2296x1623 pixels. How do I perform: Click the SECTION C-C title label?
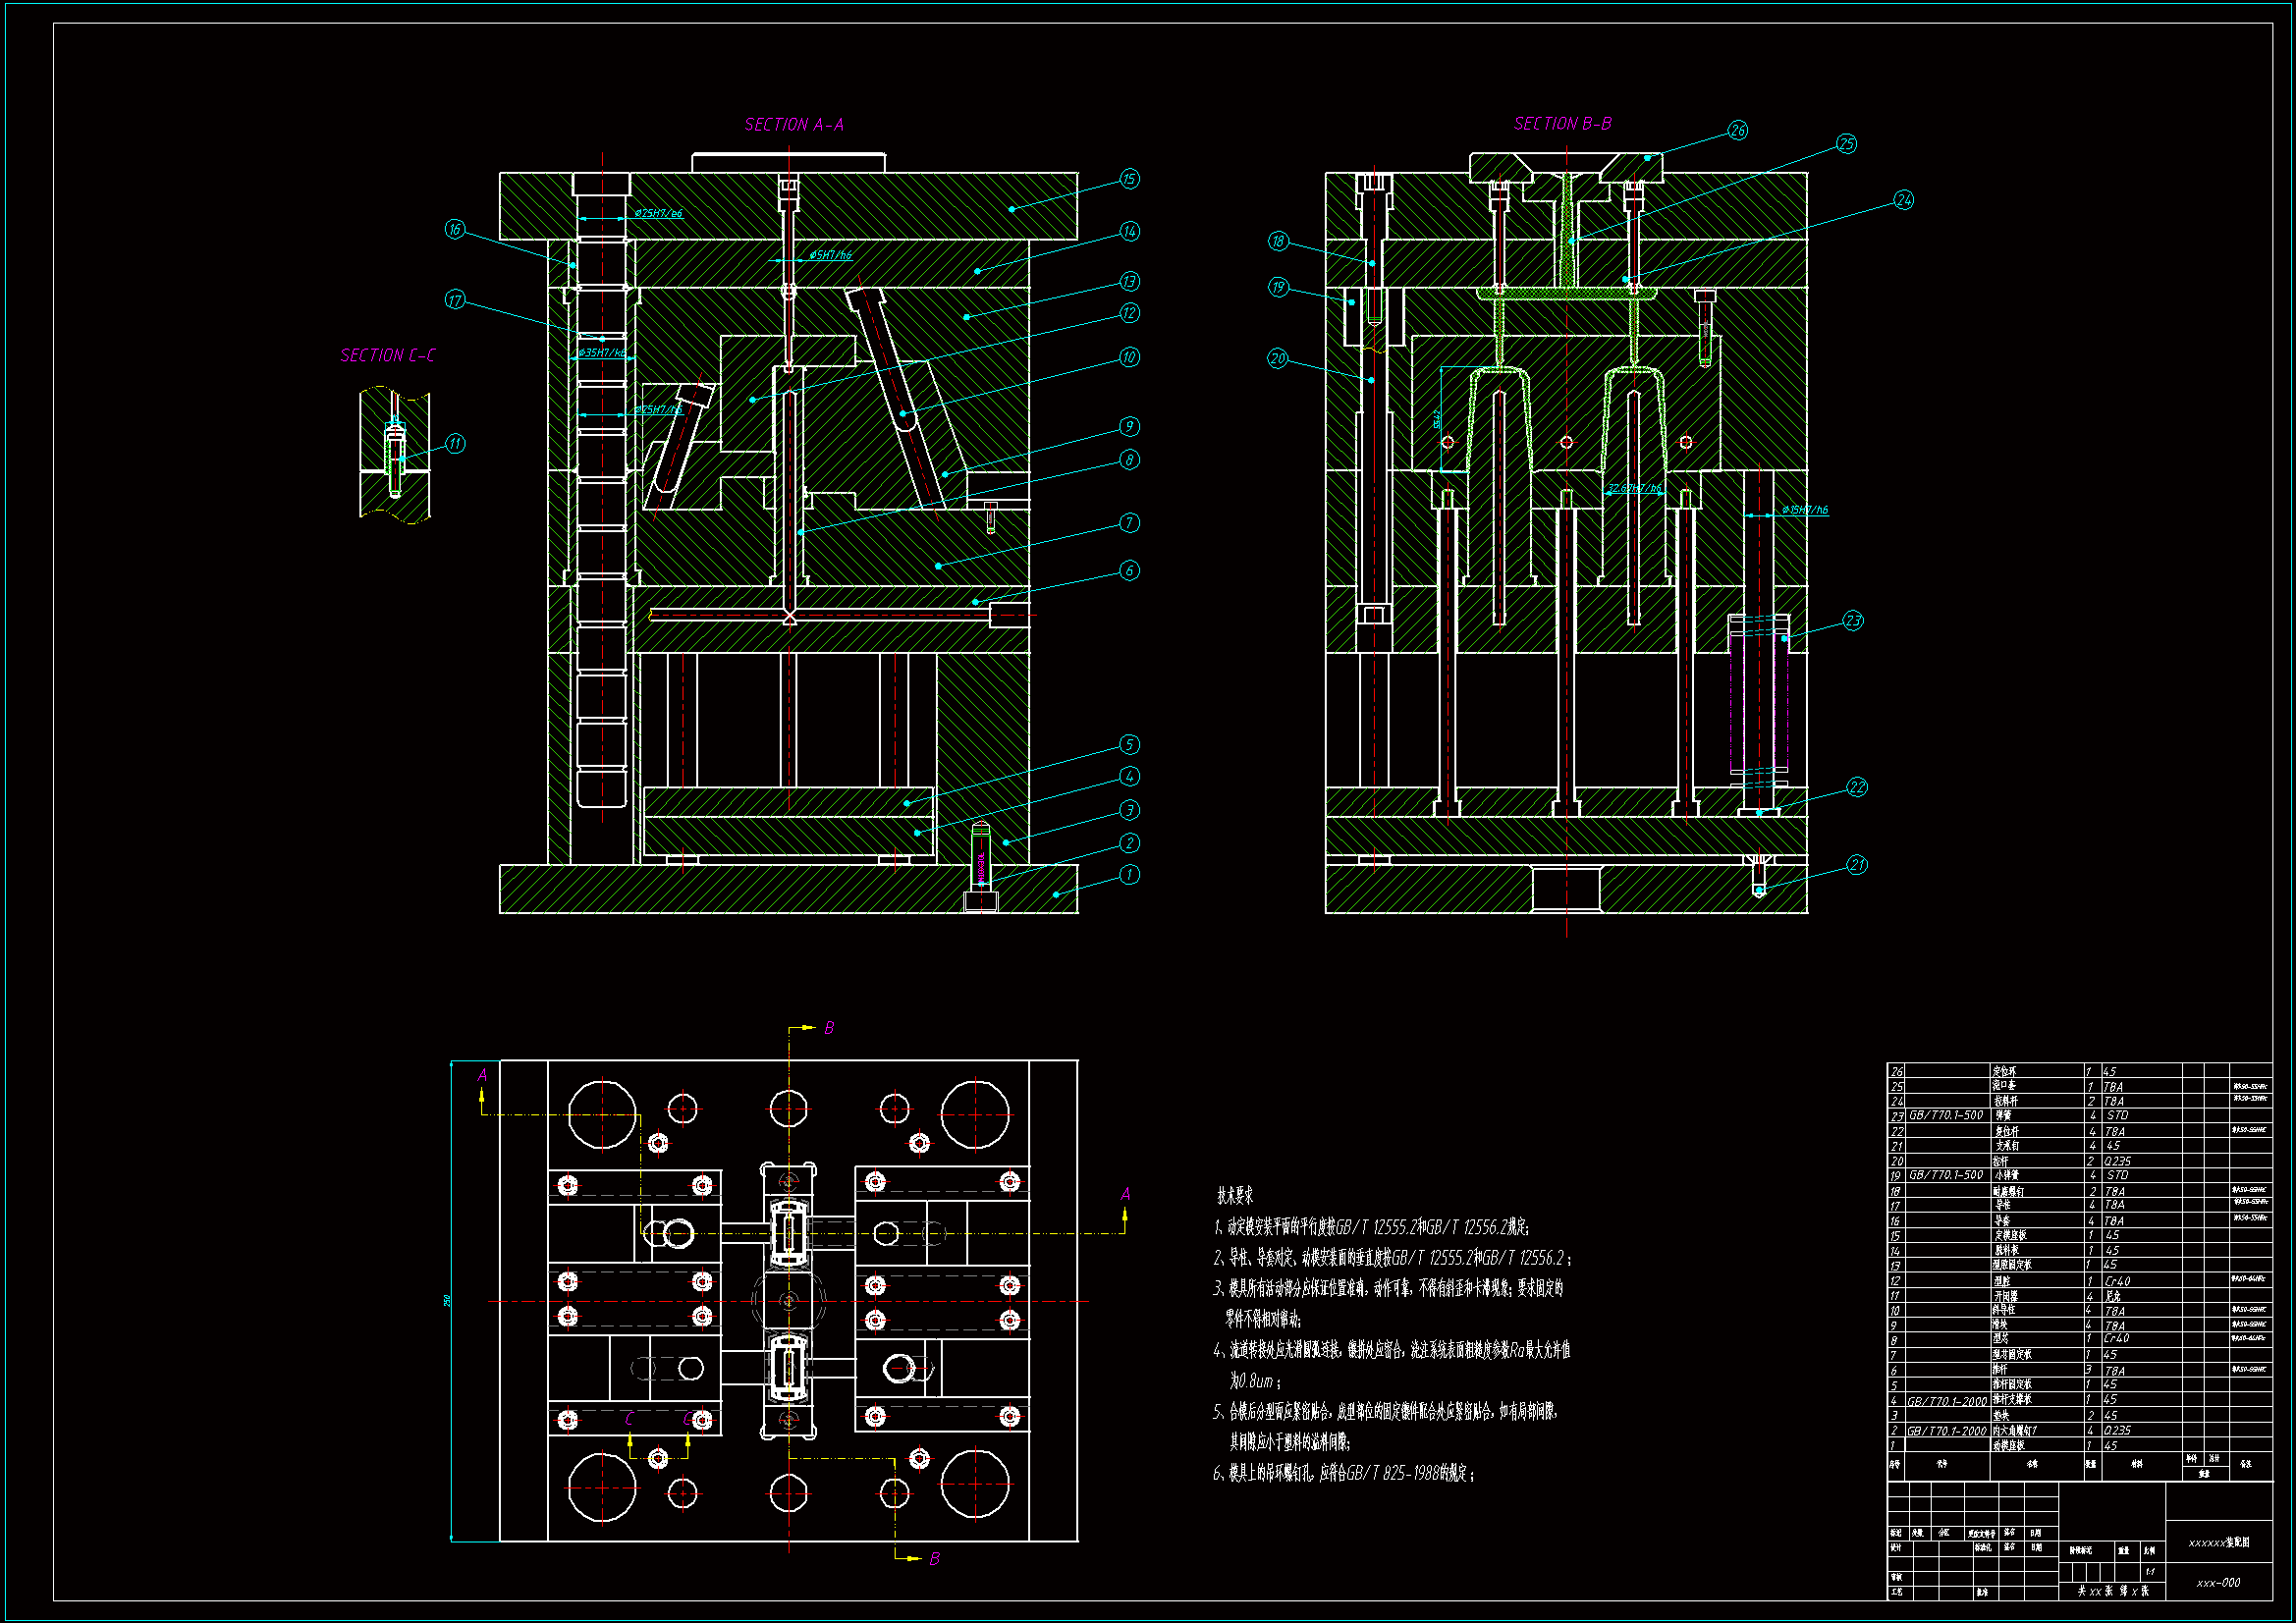[387, 356]
